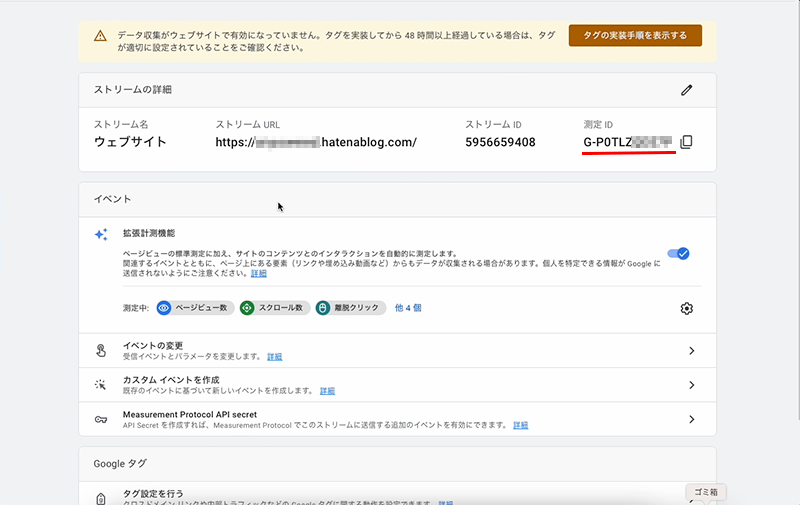Click the warning triangle icon in the banner

coord(101,36)
